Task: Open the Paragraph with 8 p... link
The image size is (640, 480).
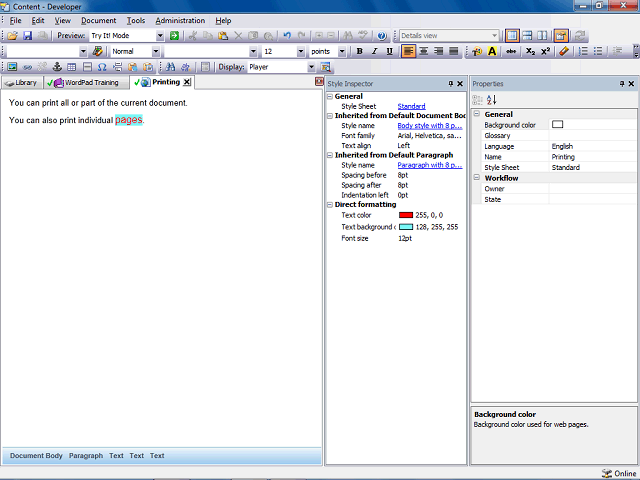Action: tap(430, 165)
